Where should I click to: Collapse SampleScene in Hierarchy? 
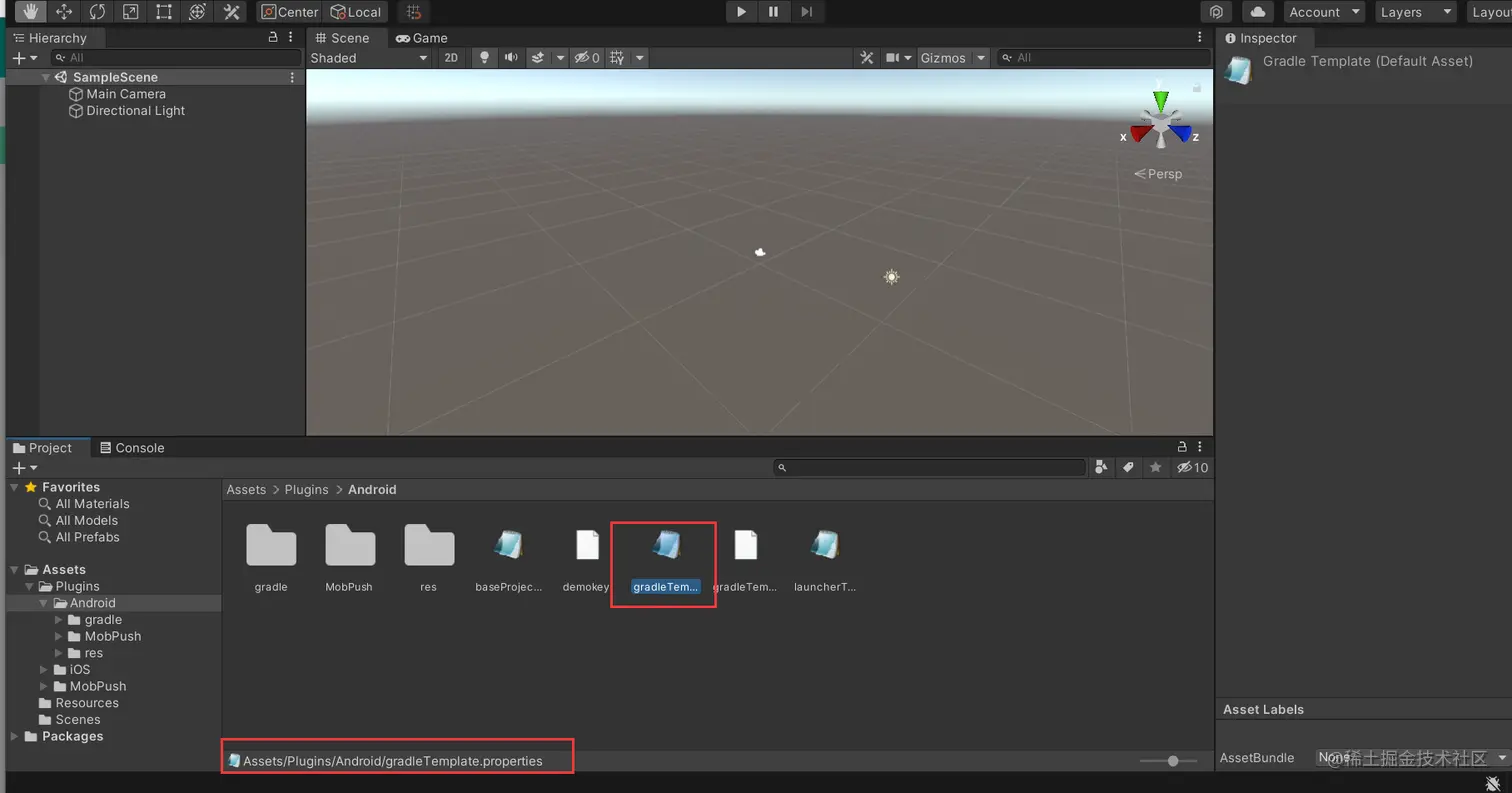[x=46, y=77]
